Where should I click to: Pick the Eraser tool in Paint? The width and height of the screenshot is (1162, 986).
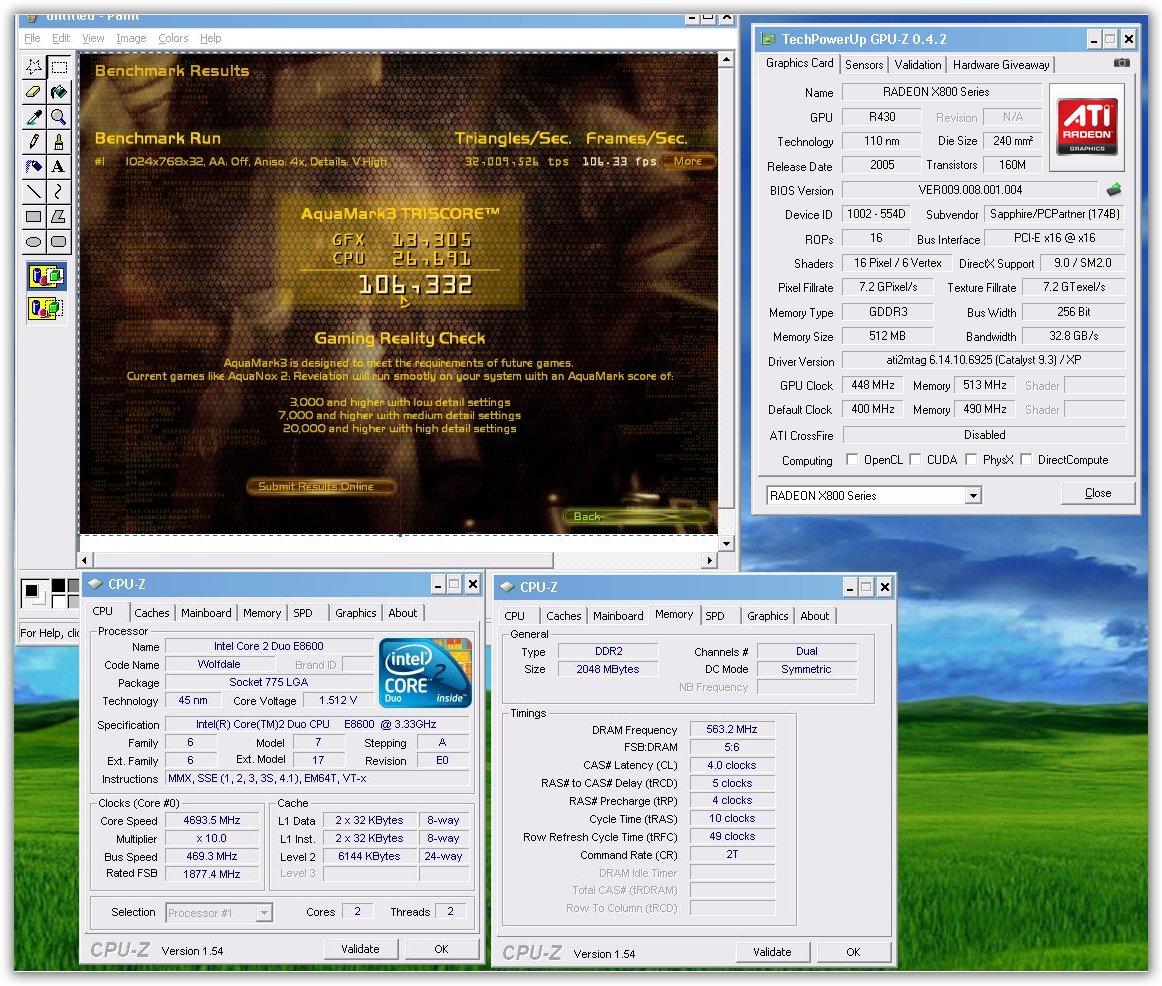point(33,92)
